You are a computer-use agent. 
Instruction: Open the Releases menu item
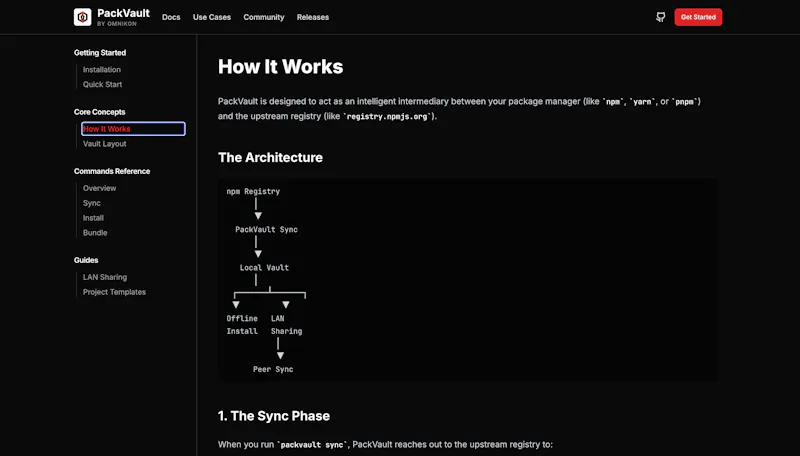click(x=313, y=17)
